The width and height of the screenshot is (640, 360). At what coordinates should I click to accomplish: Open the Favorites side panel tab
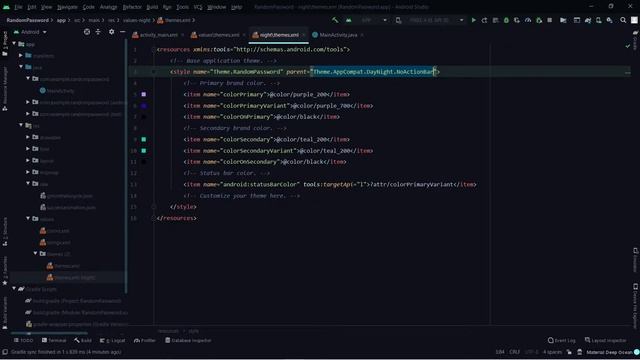pos(5,270)
